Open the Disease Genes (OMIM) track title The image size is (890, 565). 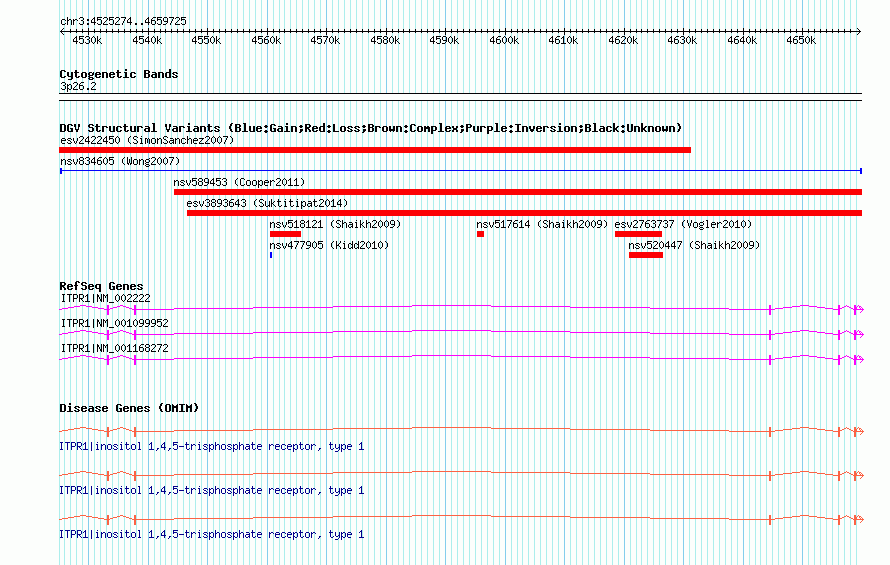129,408
